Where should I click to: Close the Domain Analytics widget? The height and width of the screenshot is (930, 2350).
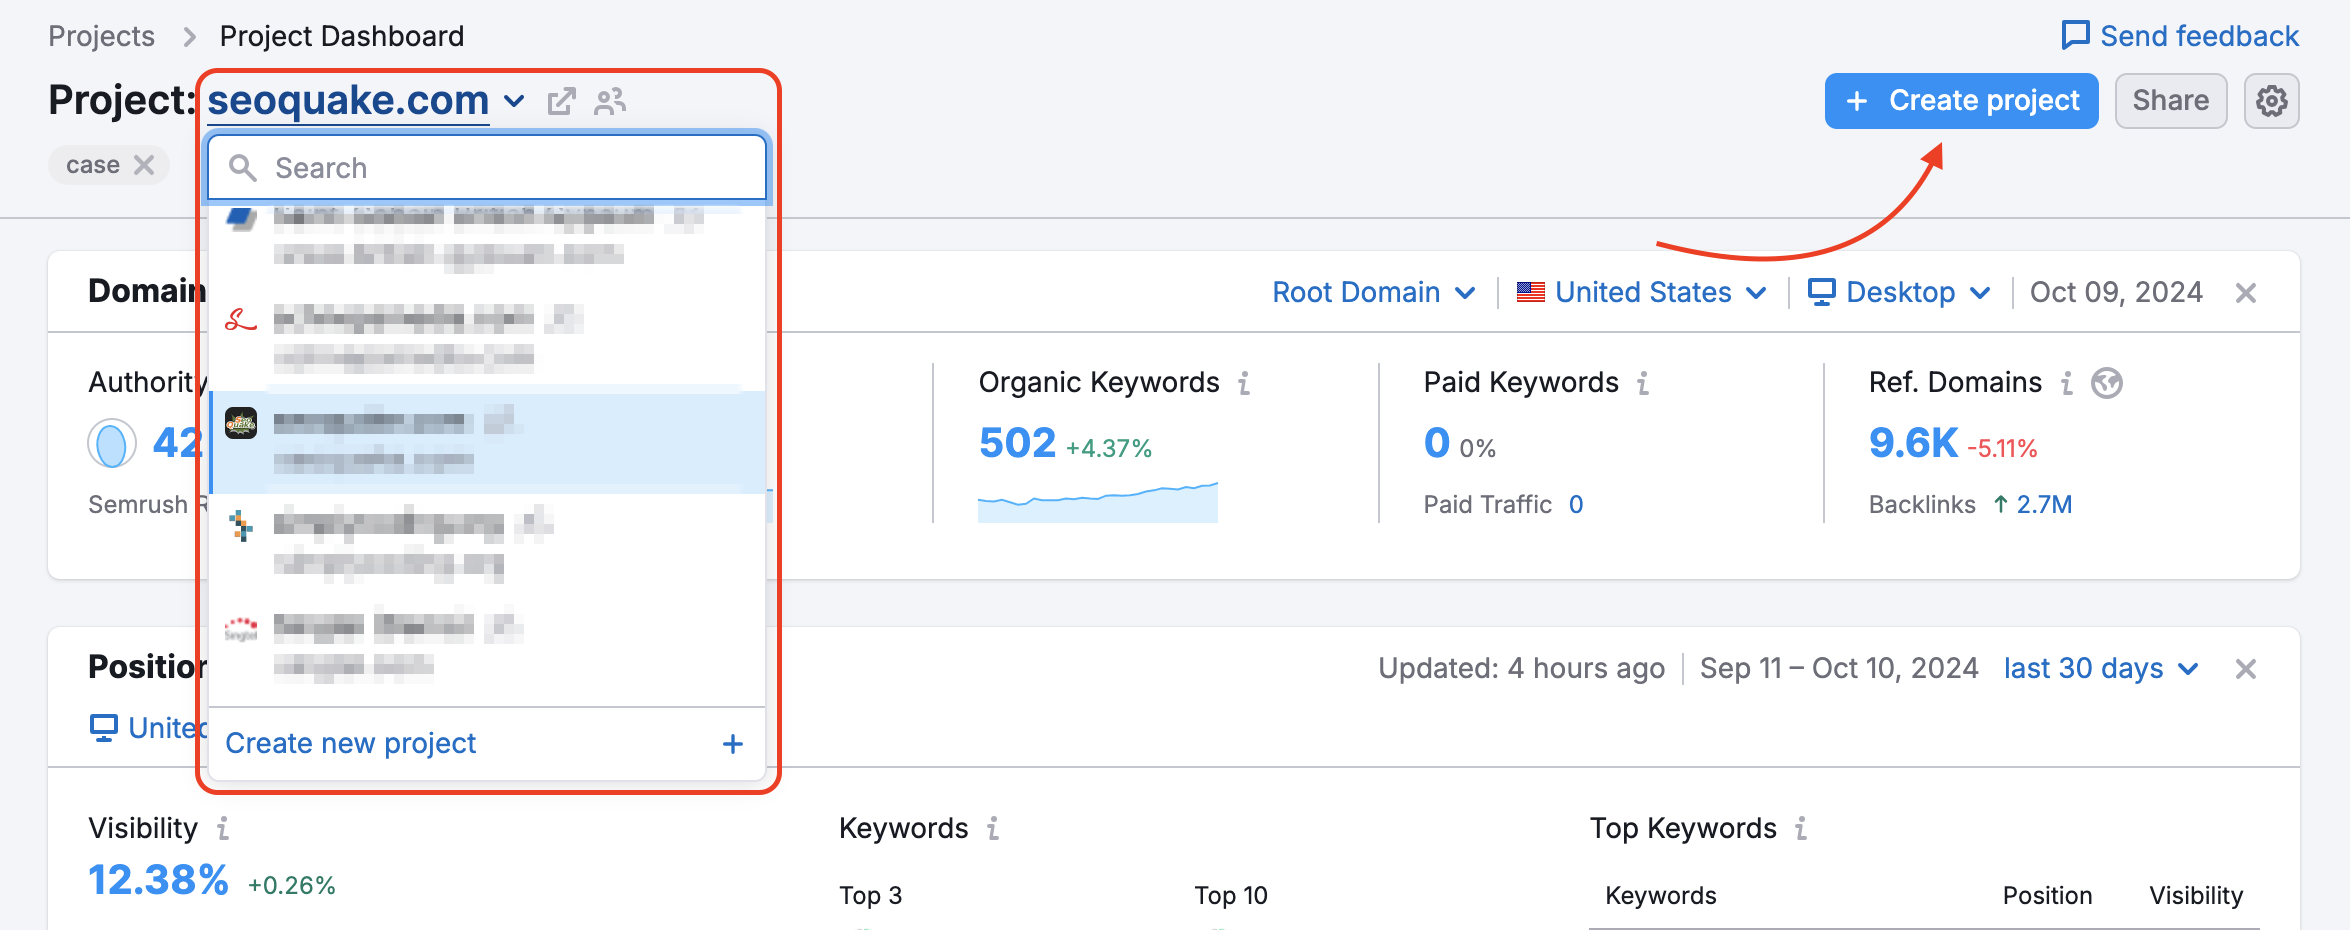pos(2246,293)
